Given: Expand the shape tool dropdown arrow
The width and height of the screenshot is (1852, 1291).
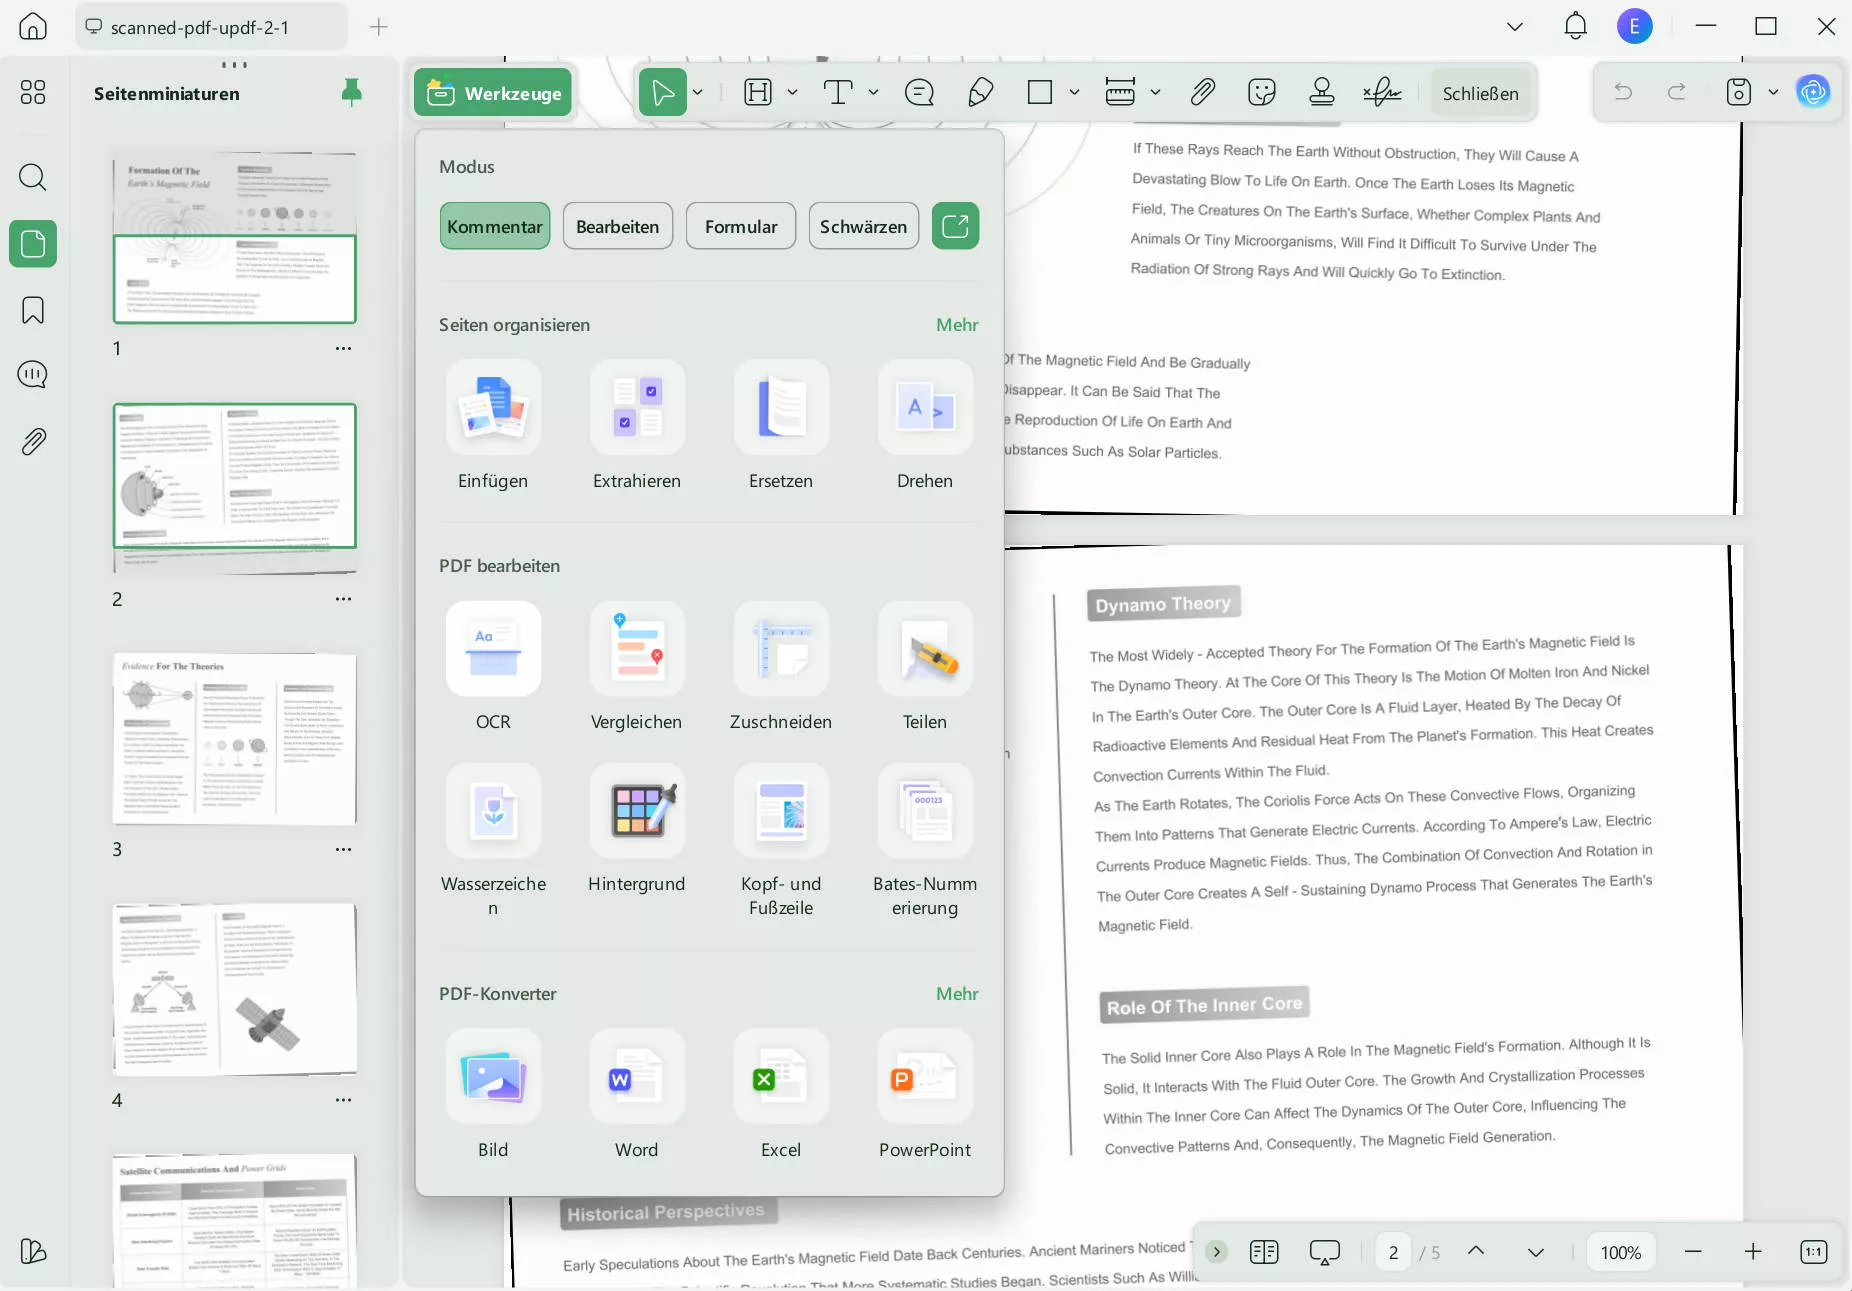Looking at the screenshot, I should [1074, 93].
